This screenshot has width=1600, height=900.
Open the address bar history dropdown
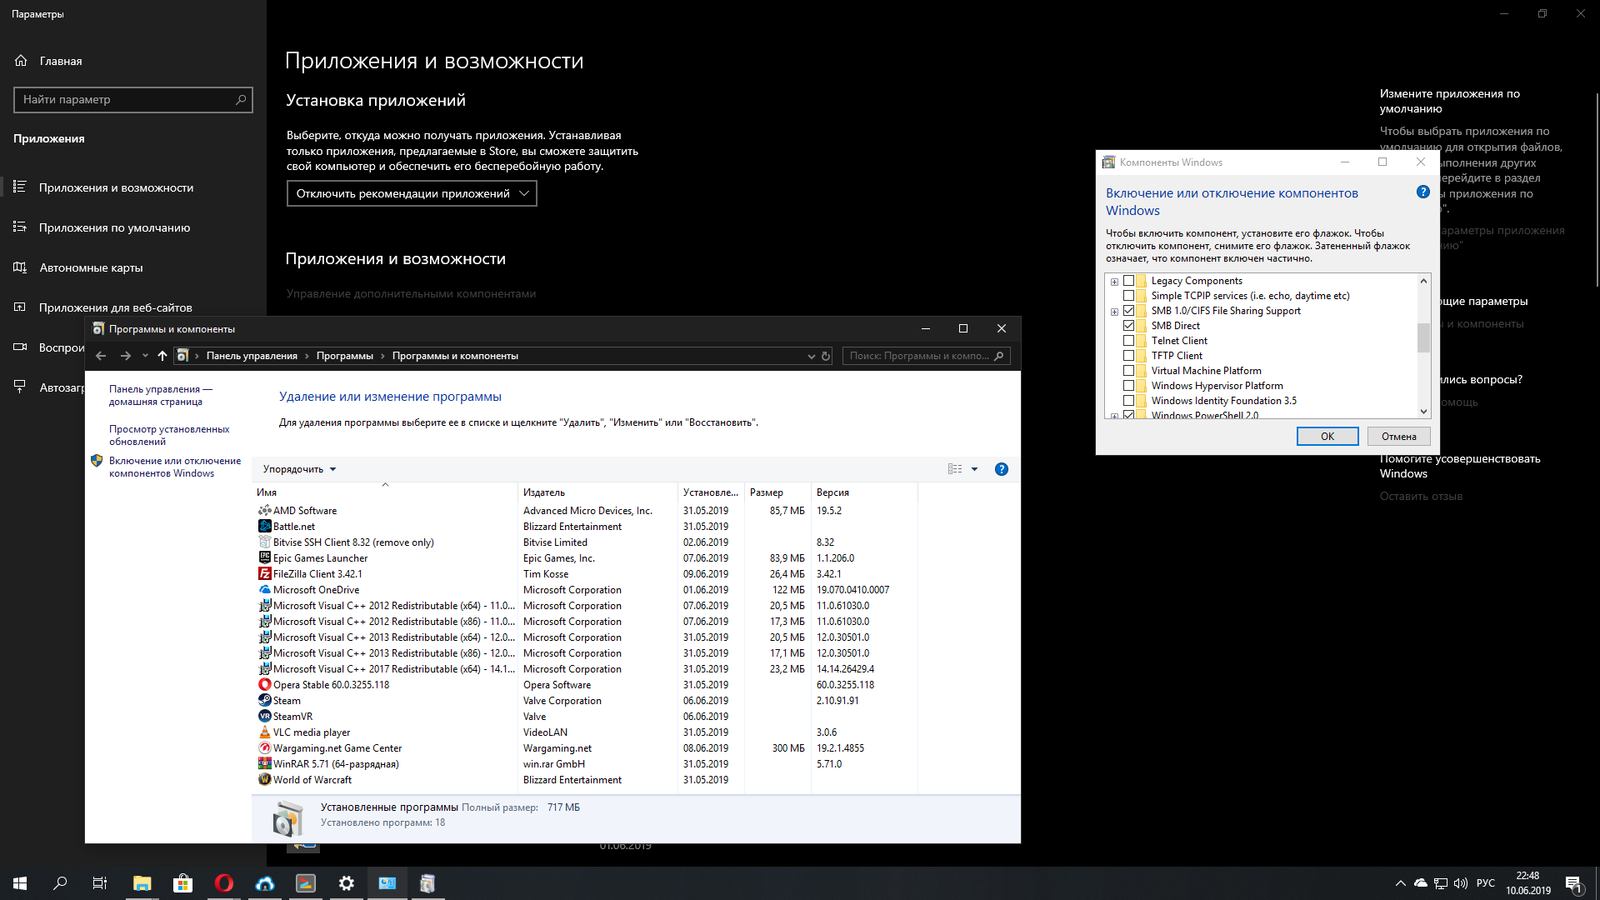(x=811, y=356)
